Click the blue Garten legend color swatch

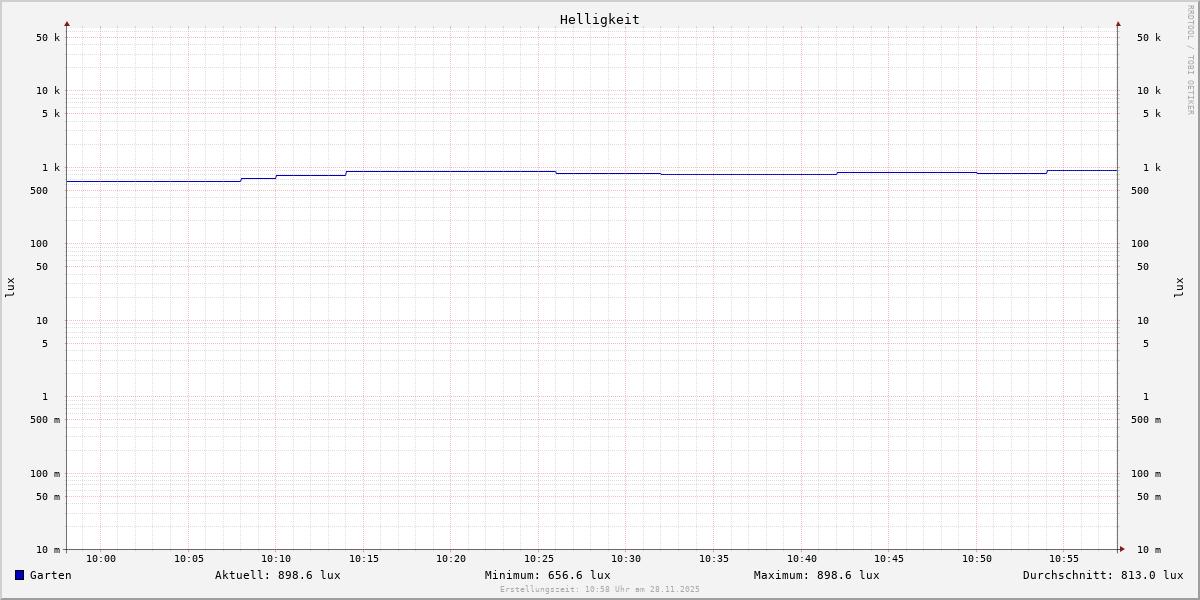click(19, 575)
